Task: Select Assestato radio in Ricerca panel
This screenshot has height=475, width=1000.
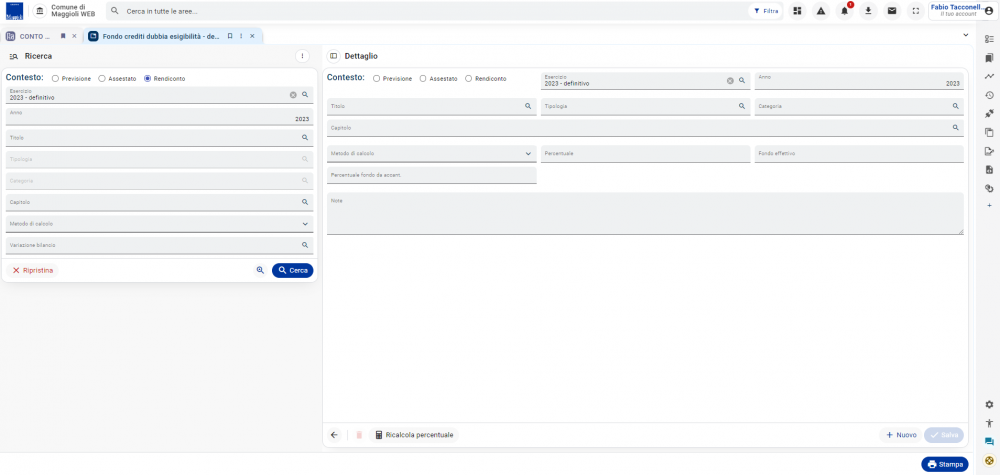Action: pos(101,78)
